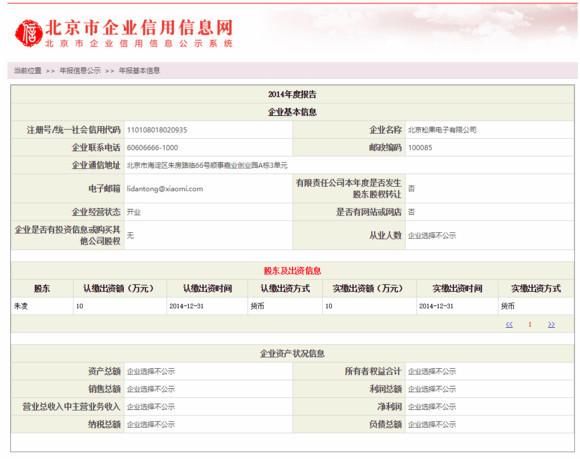Click the 2014年度报告 table heading

292,94
